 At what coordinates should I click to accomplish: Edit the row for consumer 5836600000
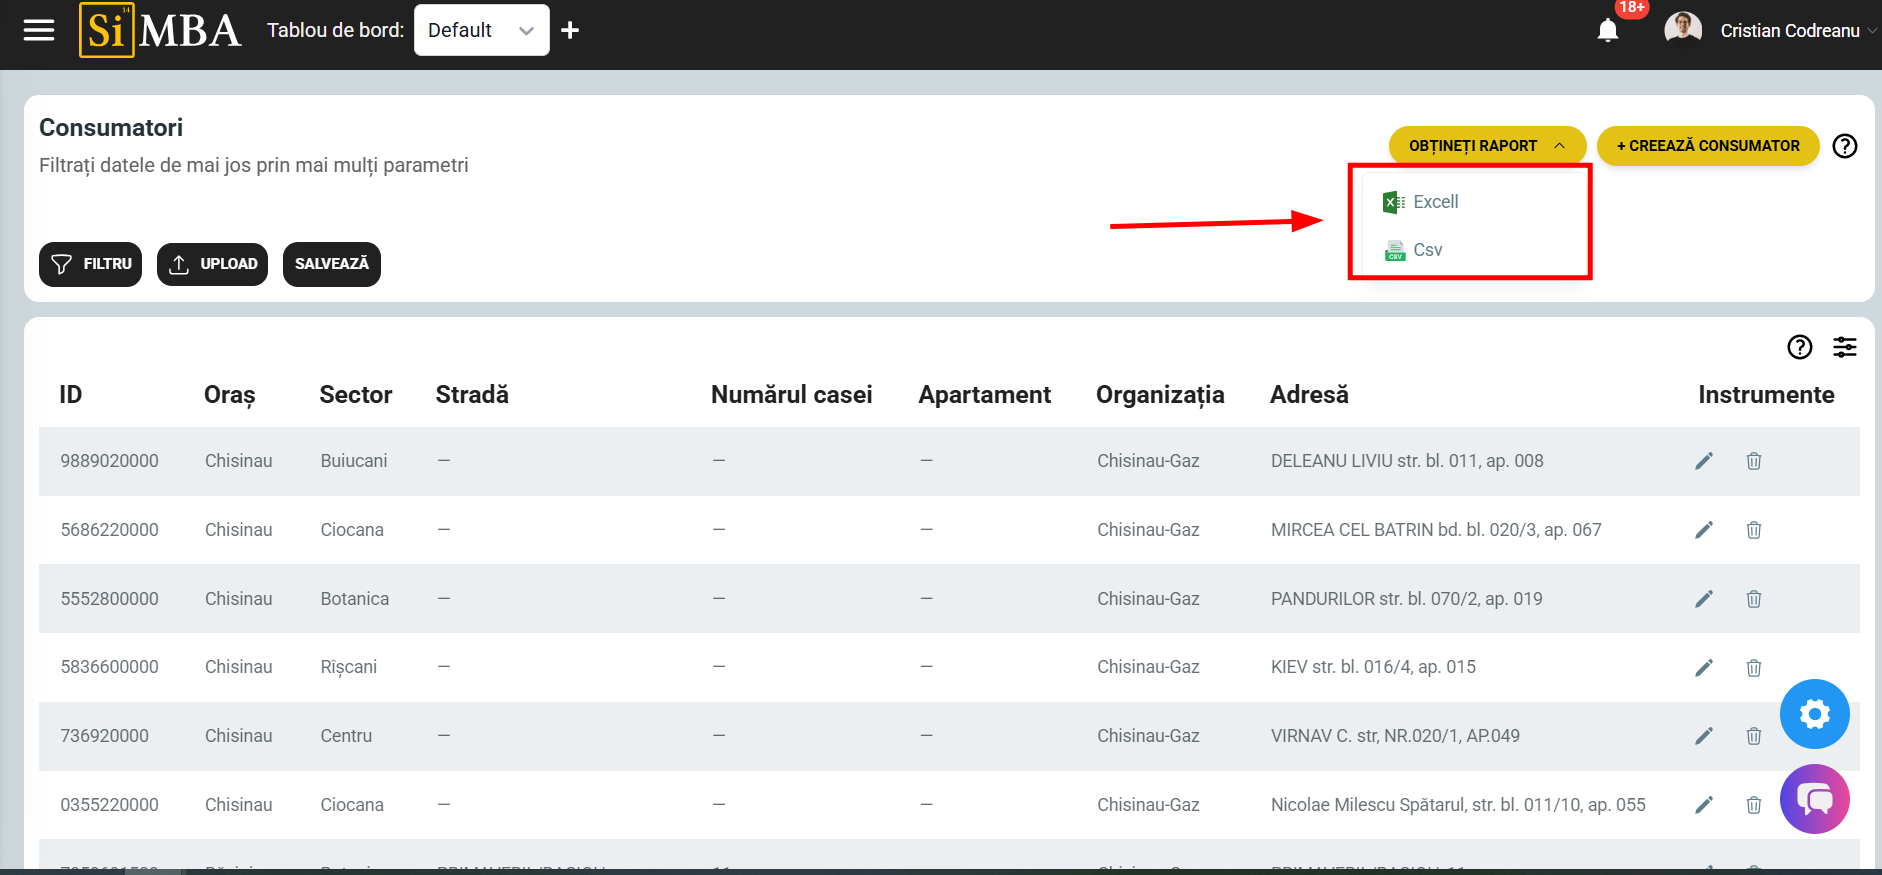(1704, 668)
